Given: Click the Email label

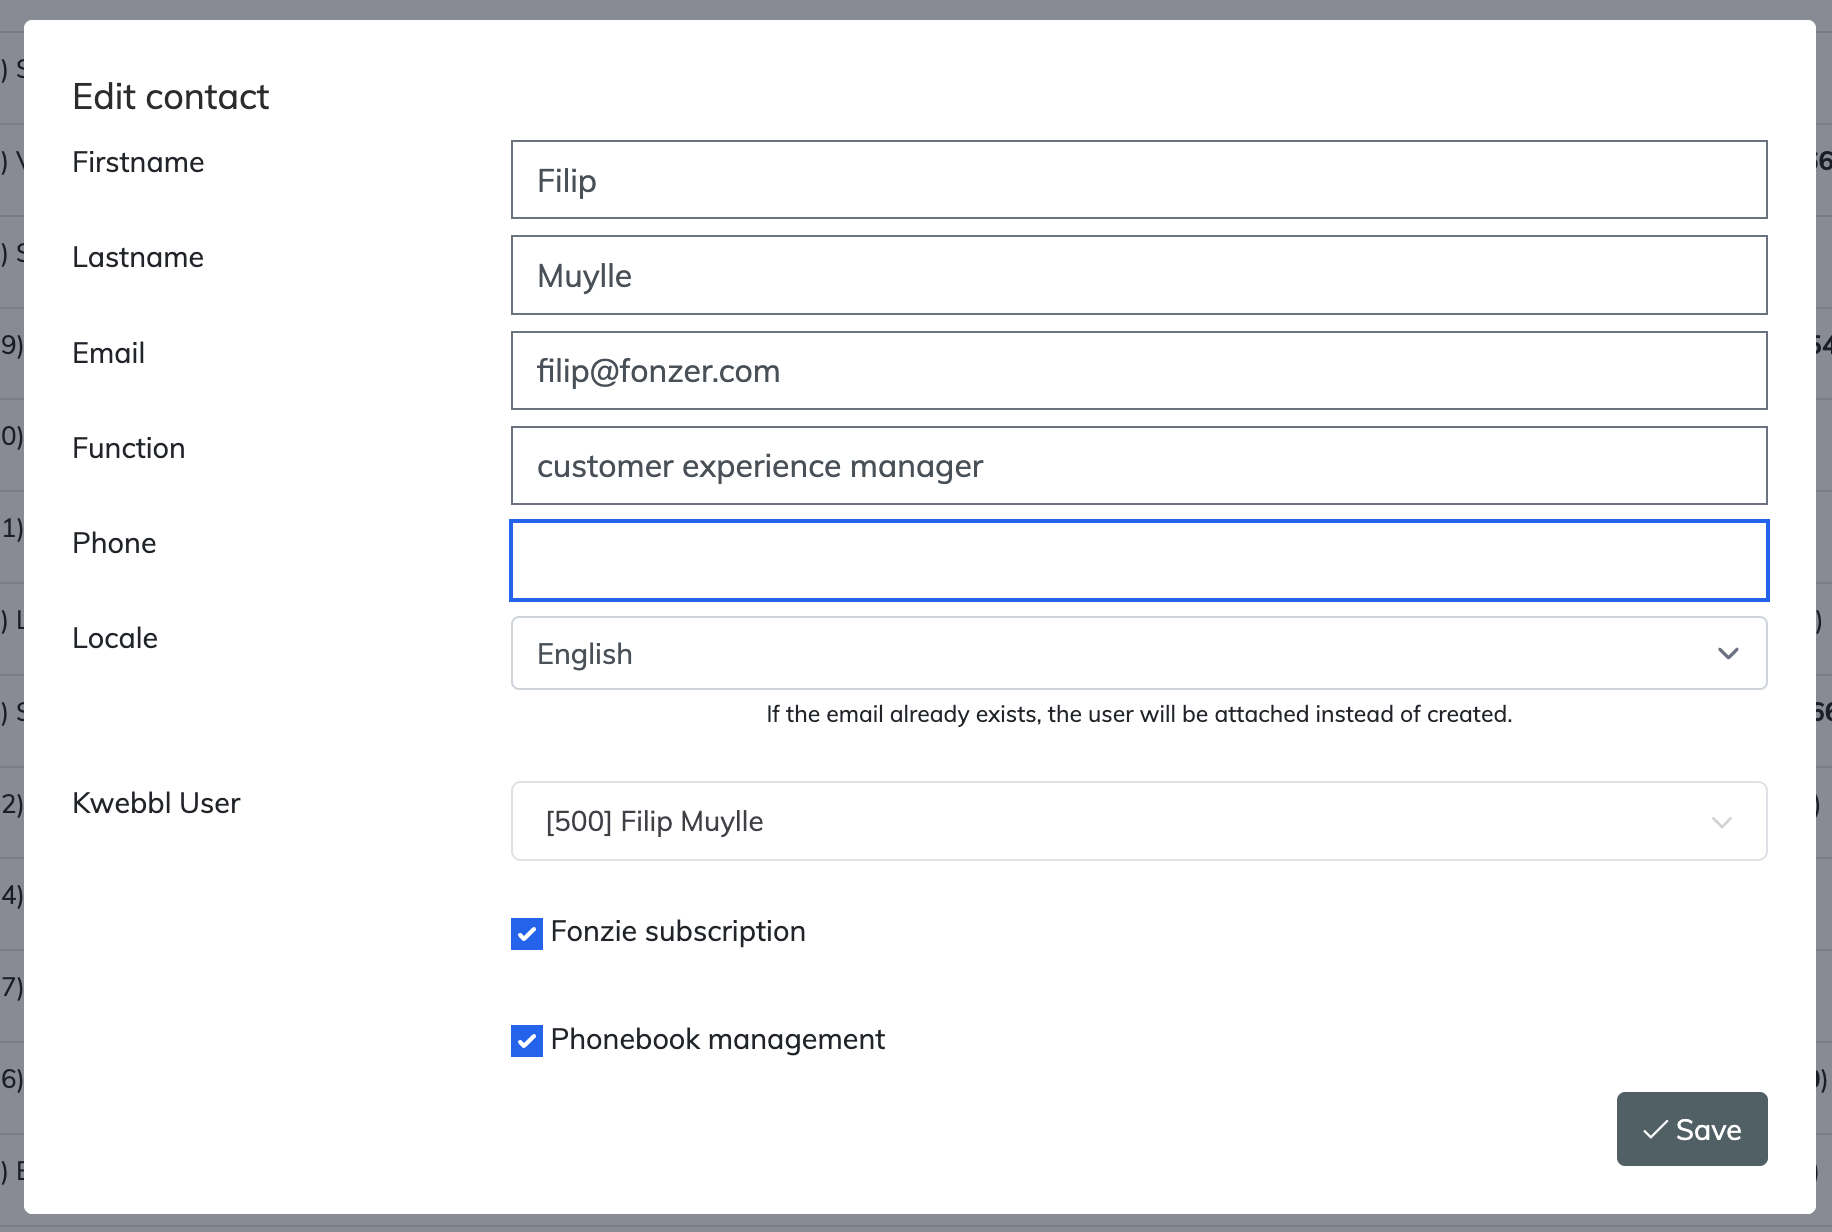Looking at the screenshot, I should click(x=108, y=353).
